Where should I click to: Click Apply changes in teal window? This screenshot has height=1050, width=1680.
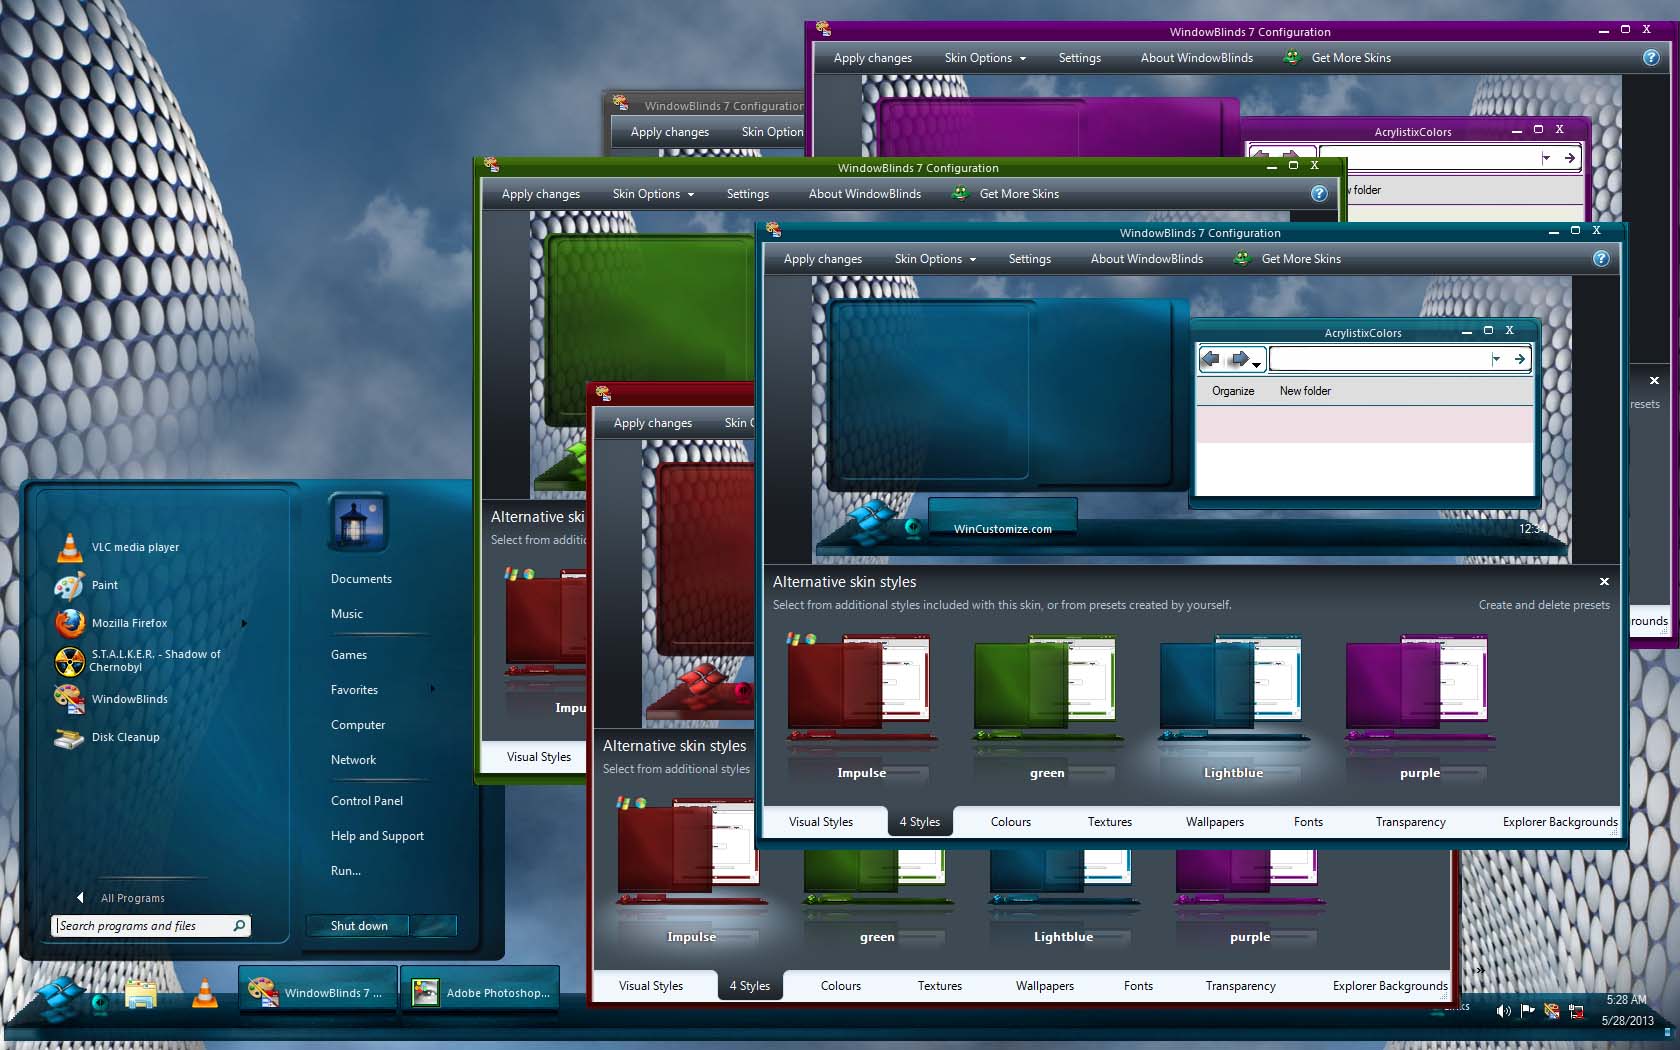pyautogui.click(x=823, y=259)
